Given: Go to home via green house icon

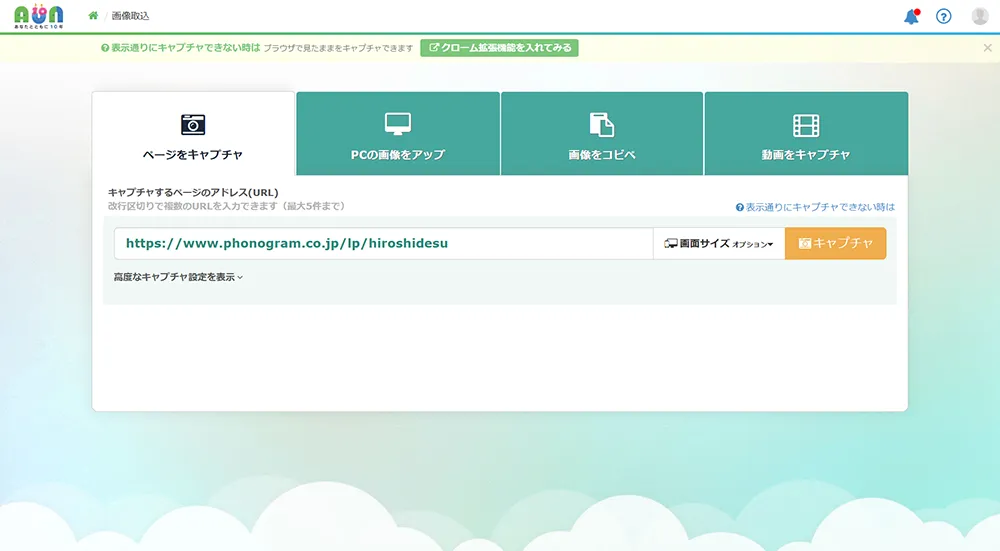Looking at the screenshot, I should (x=93, y=15).
